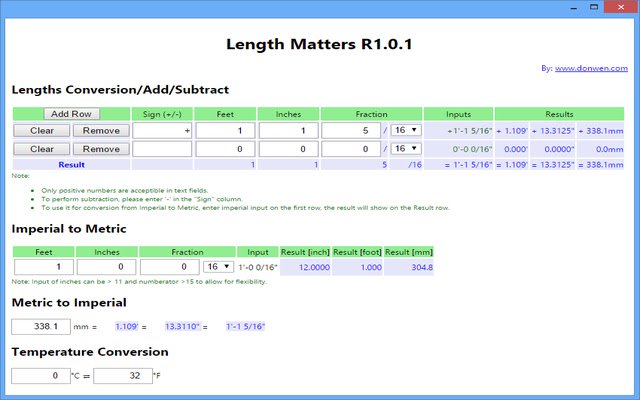Screen dimensions: 640x400
Task: Click the Add Row button
Action: (x=71, y=114)
